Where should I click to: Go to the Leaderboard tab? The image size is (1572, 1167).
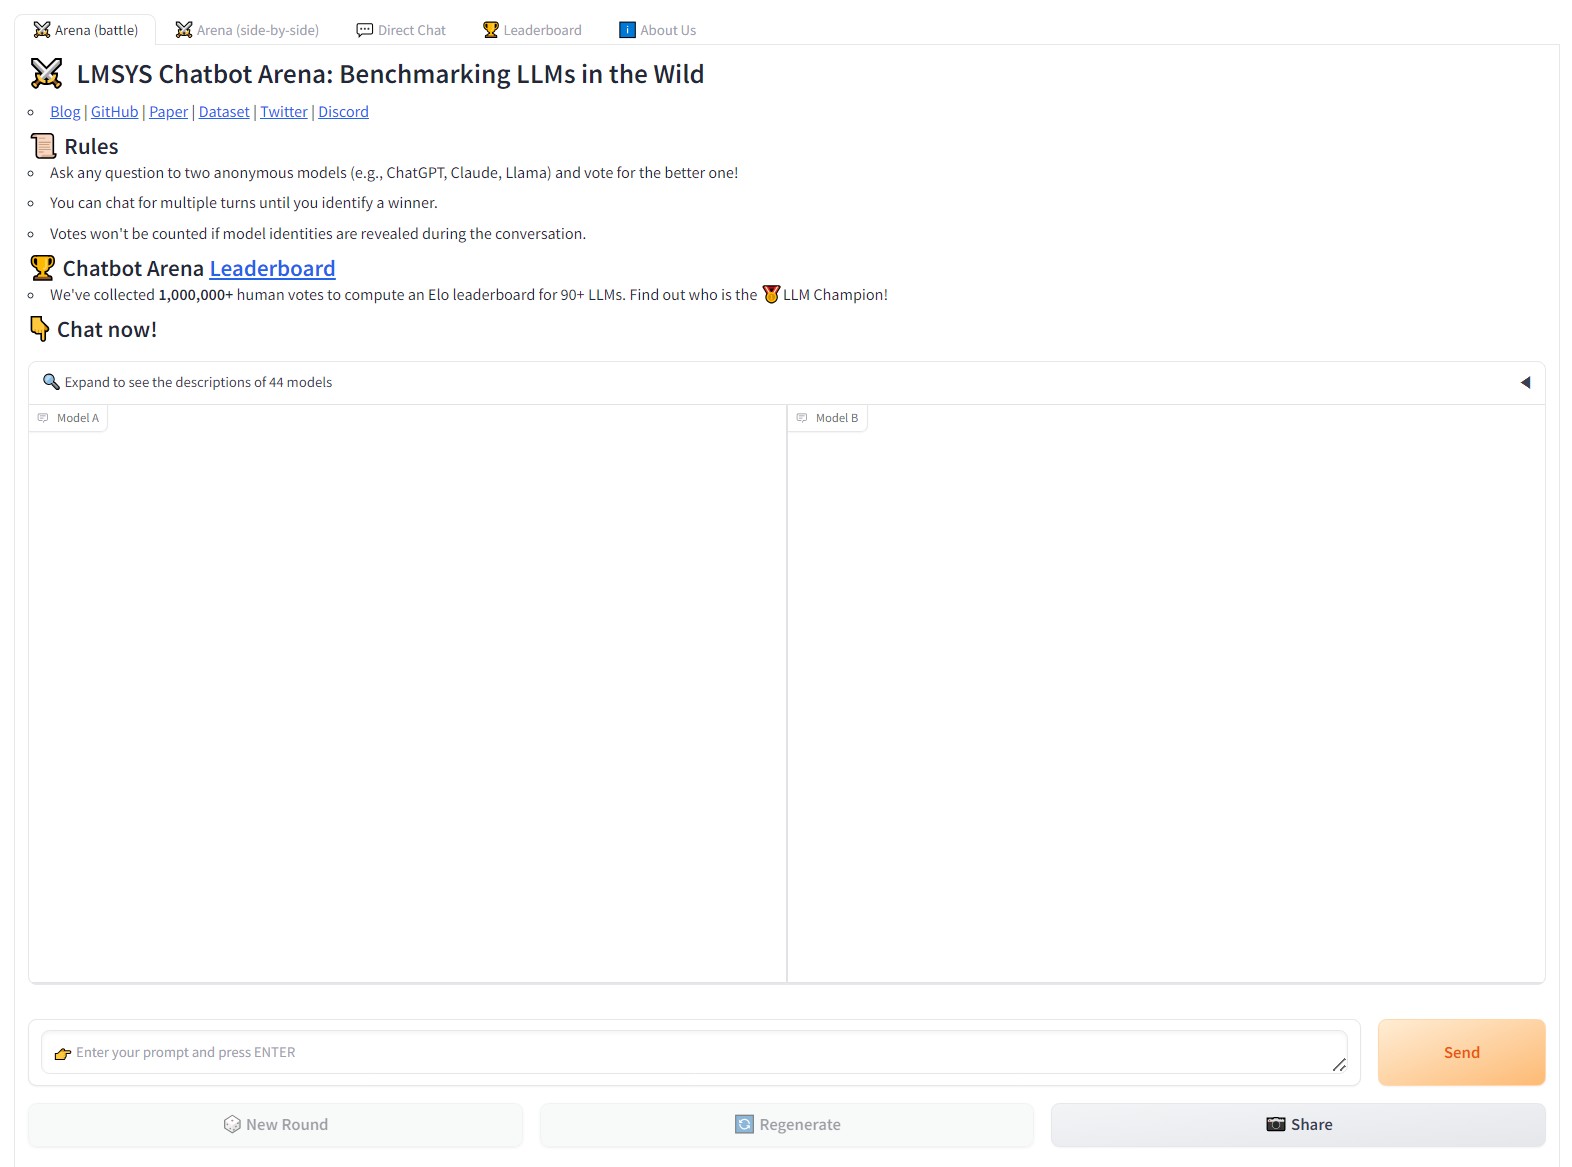point(532,30)
